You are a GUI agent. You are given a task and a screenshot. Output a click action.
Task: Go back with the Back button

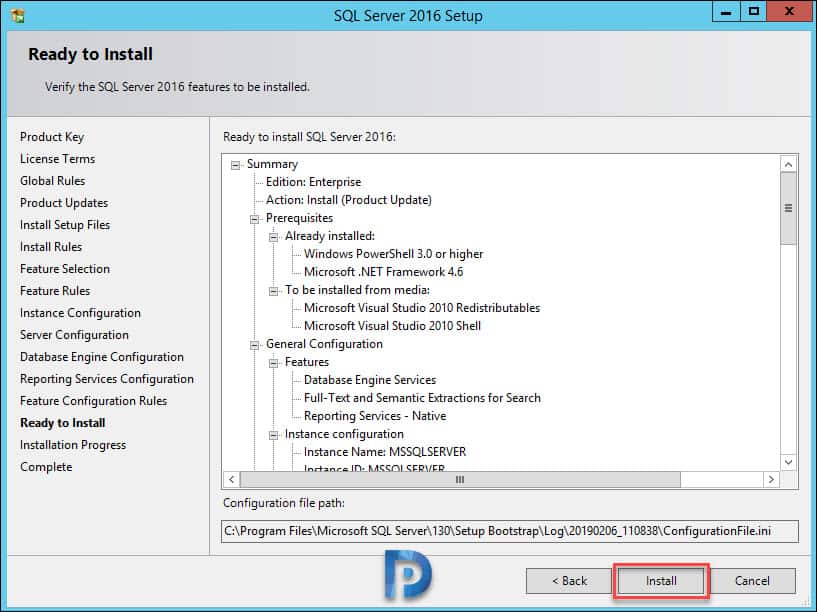coord(569,581)
